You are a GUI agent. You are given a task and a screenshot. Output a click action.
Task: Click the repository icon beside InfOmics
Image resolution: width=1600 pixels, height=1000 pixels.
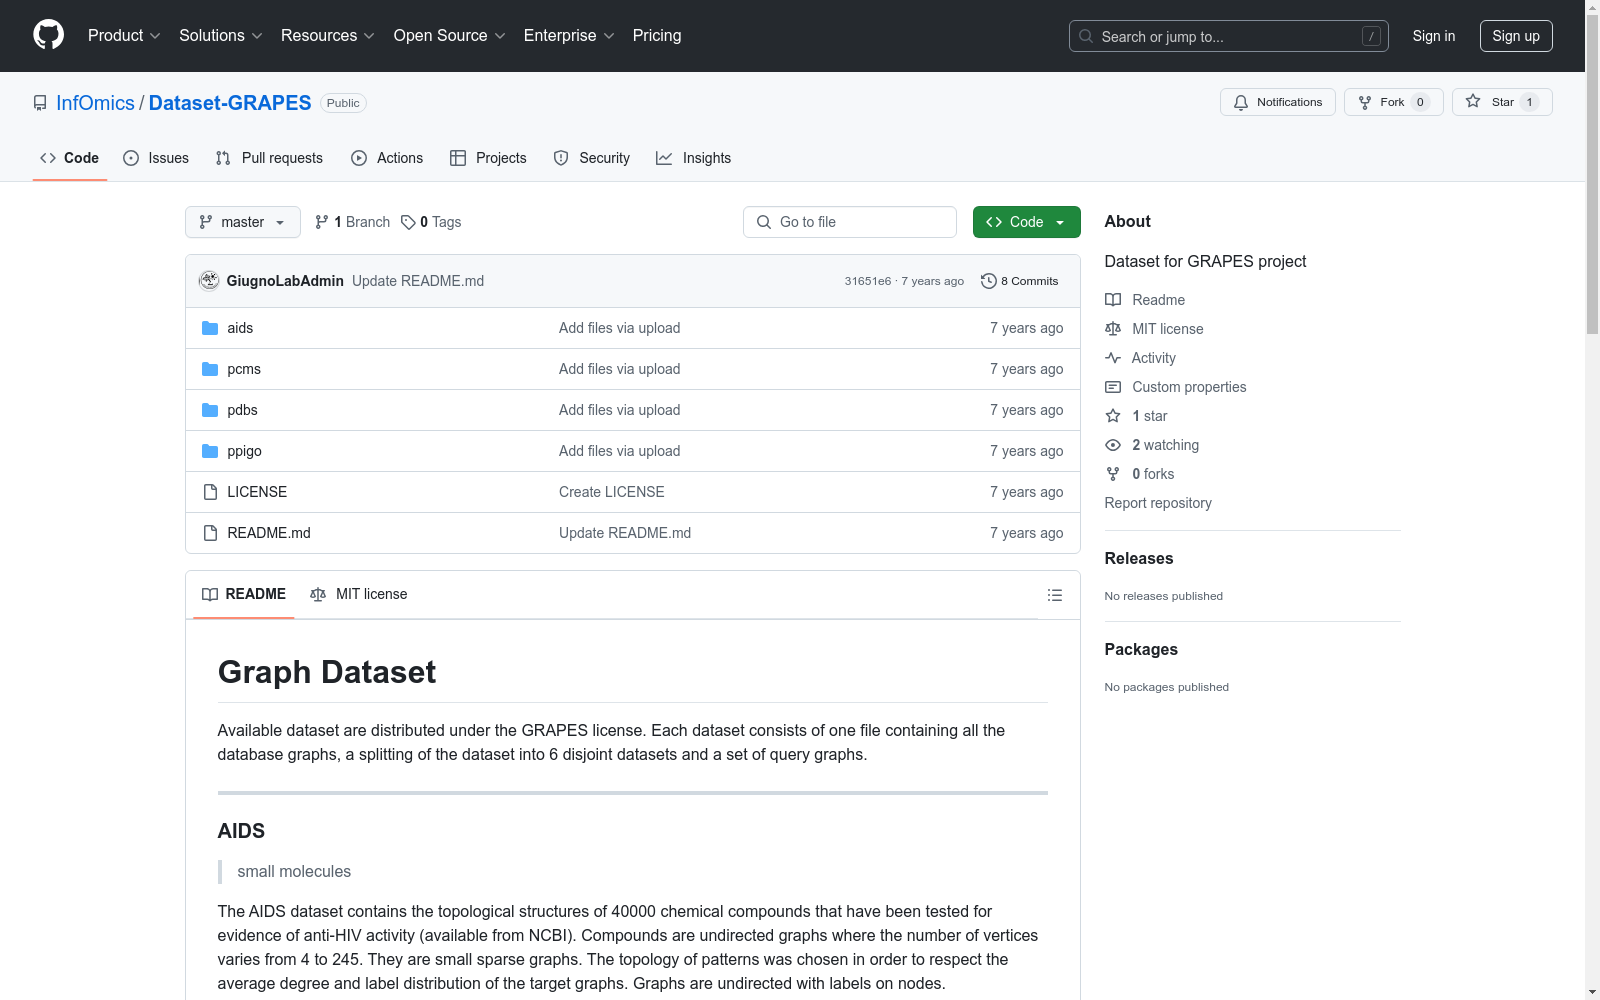point(40,103)
